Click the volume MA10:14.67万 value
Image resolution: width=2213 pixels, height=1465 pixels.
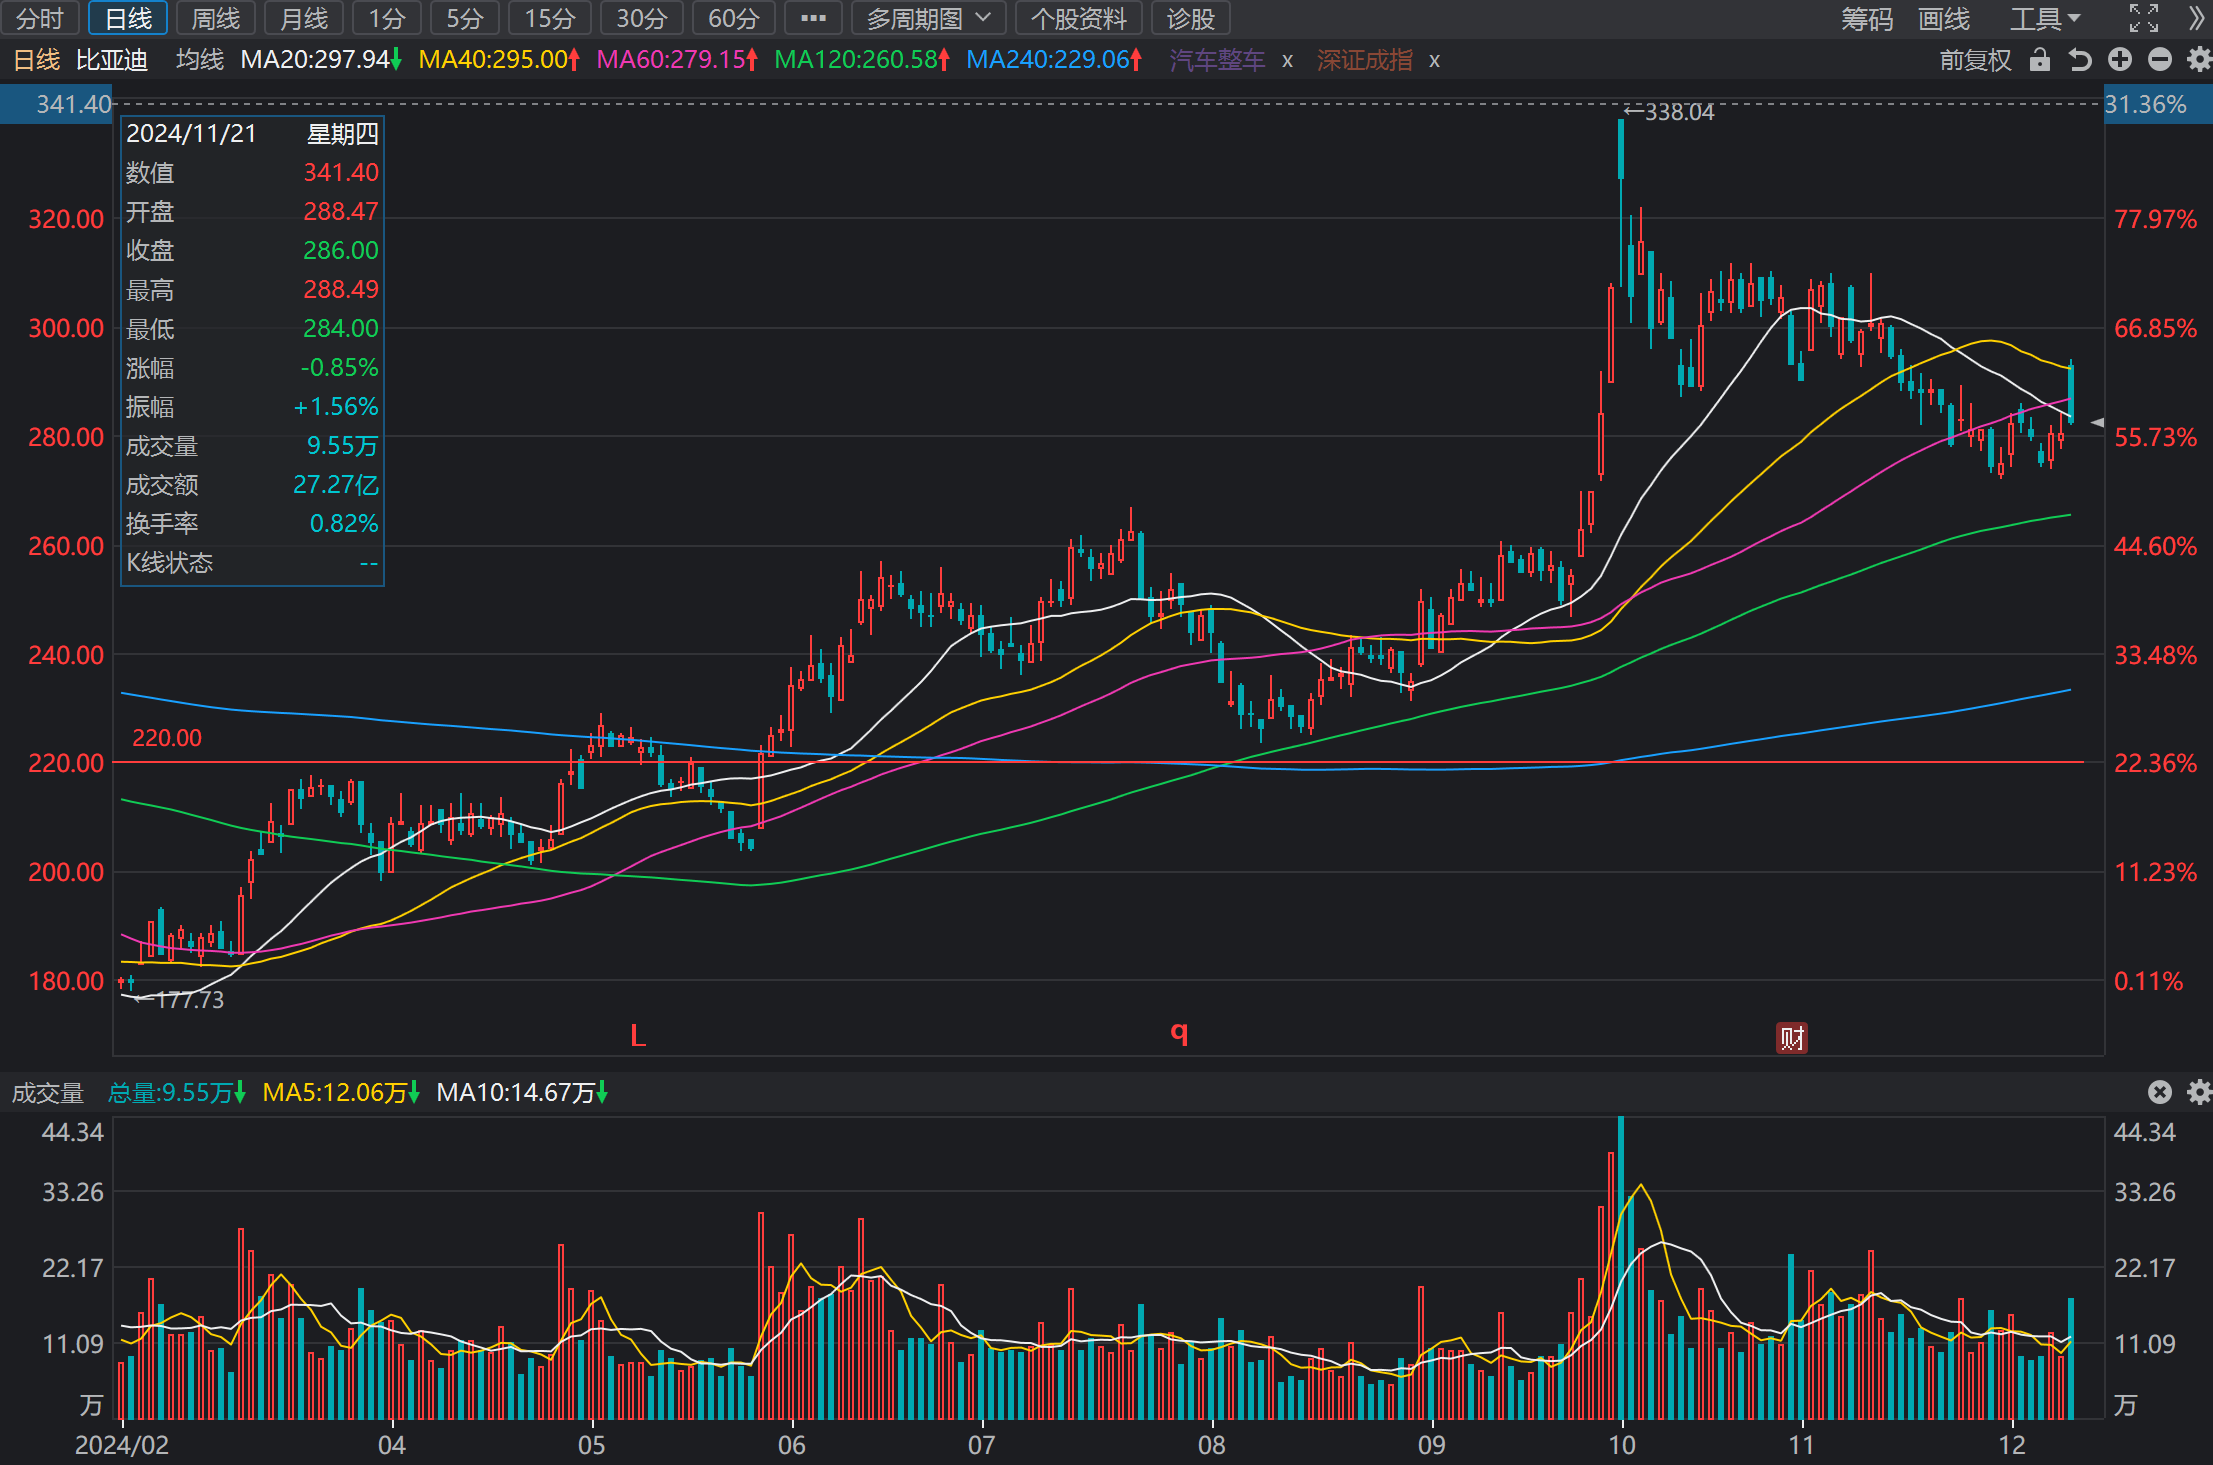(x=523, y=1093)
